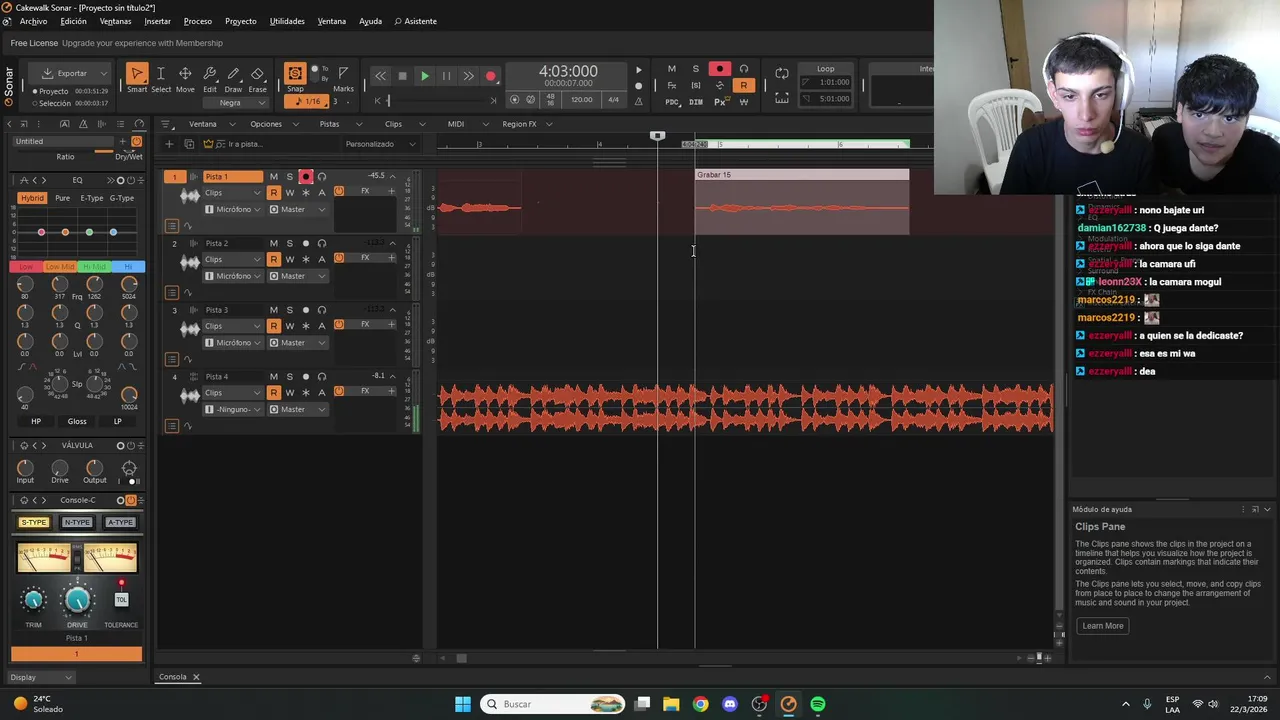Image resolution: width=1280 pixels, height=720 pixels.
Task: Stop the transport
Action: pos(402,76)
